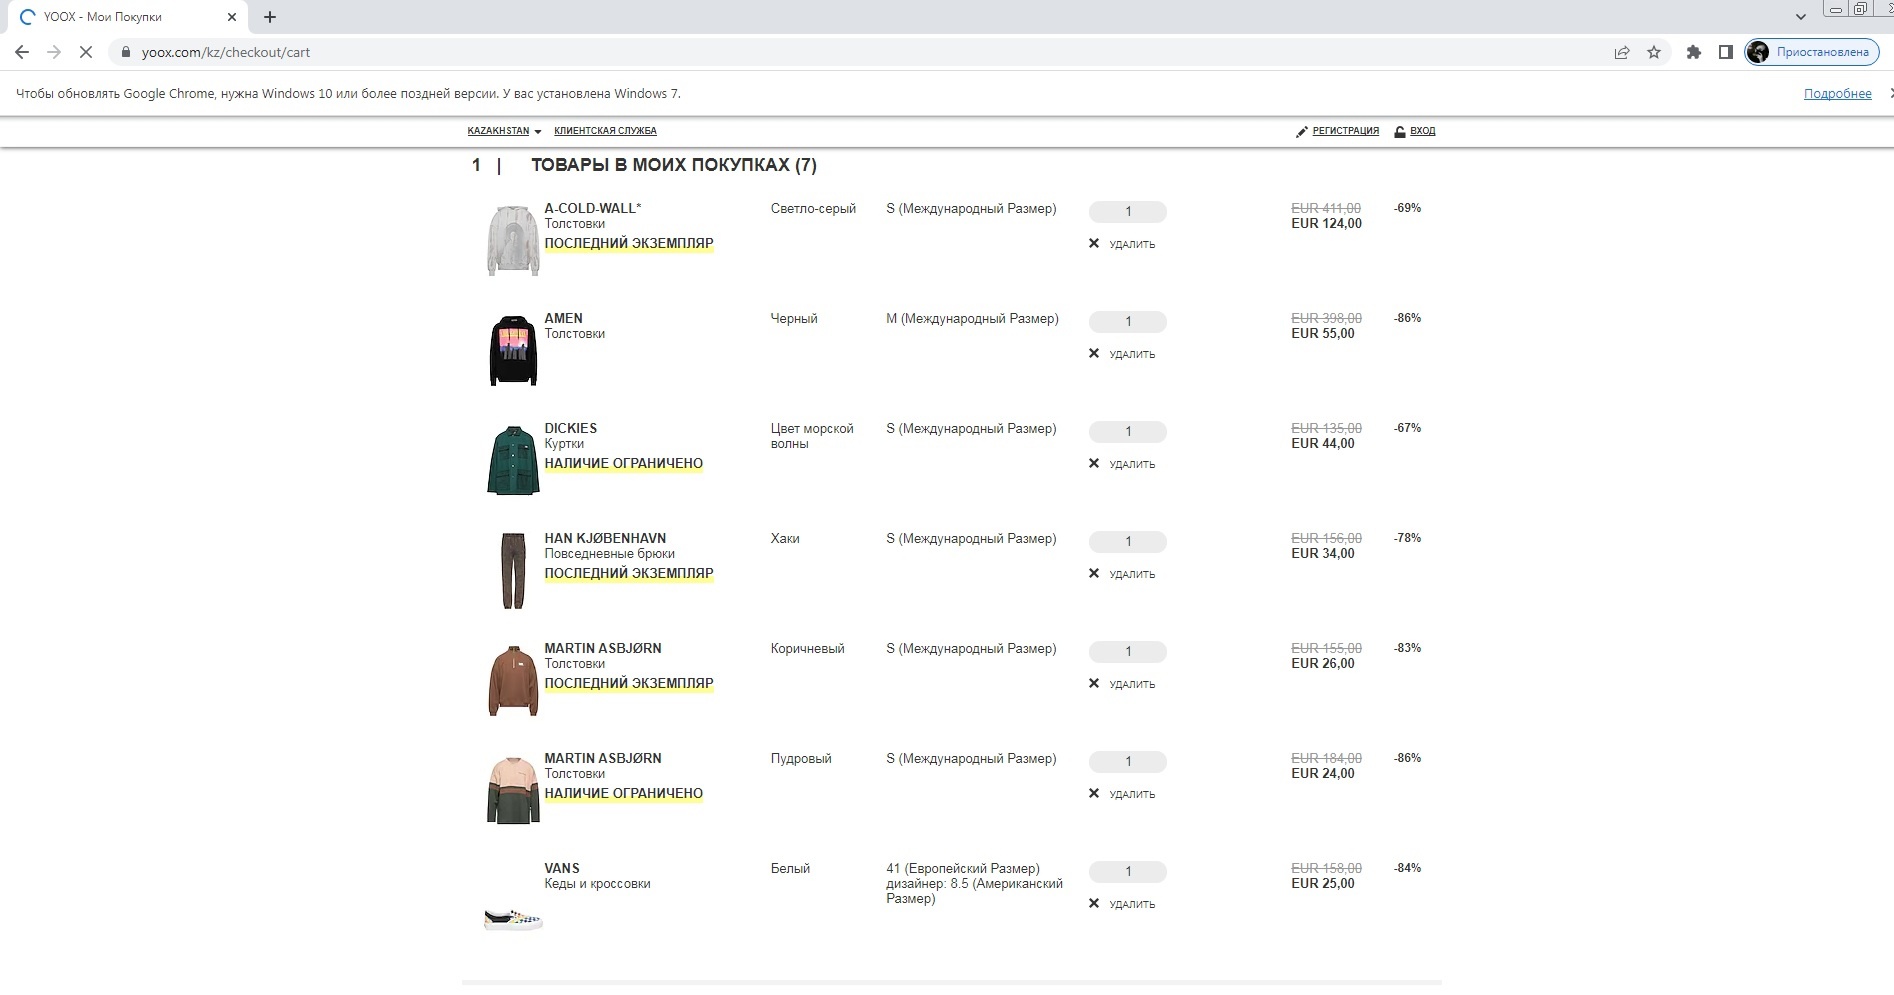
Task: Click quantity field for brown MARTIN ASBJØRN
Action: (1128, 652)
